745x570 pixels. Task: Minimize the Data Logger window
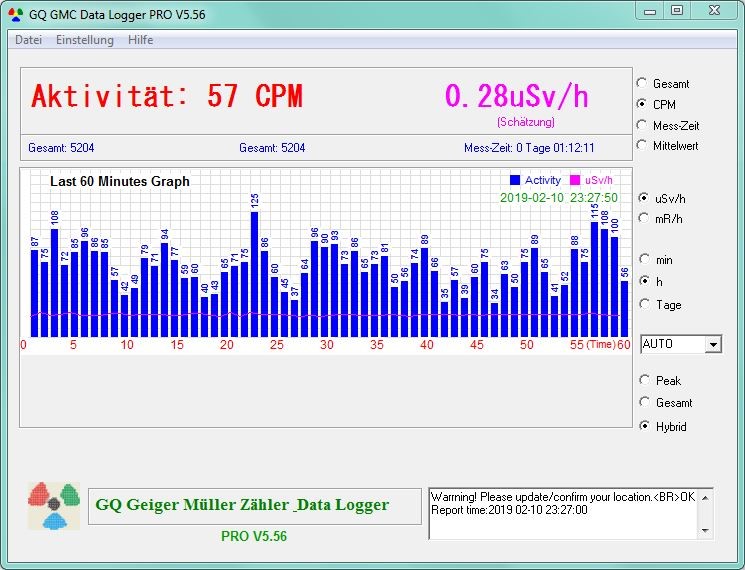point(650,10)
